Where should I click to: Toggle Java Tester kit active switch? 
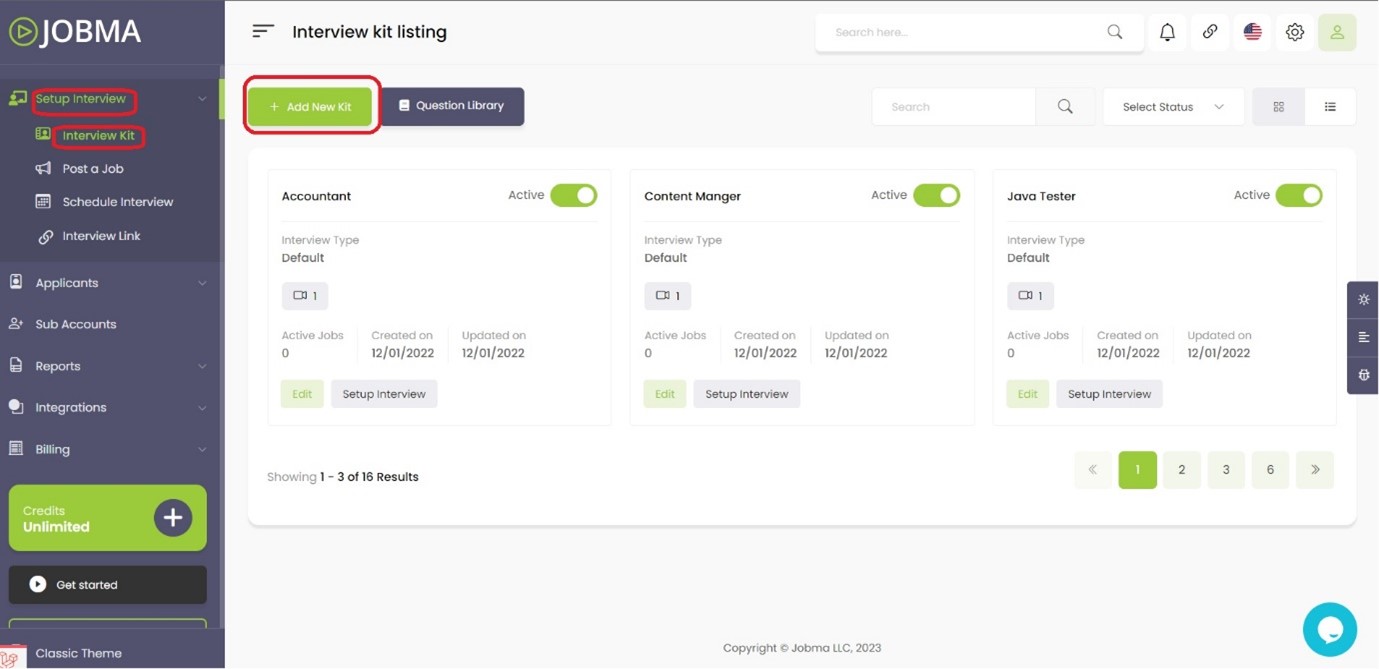(1299, 195)
